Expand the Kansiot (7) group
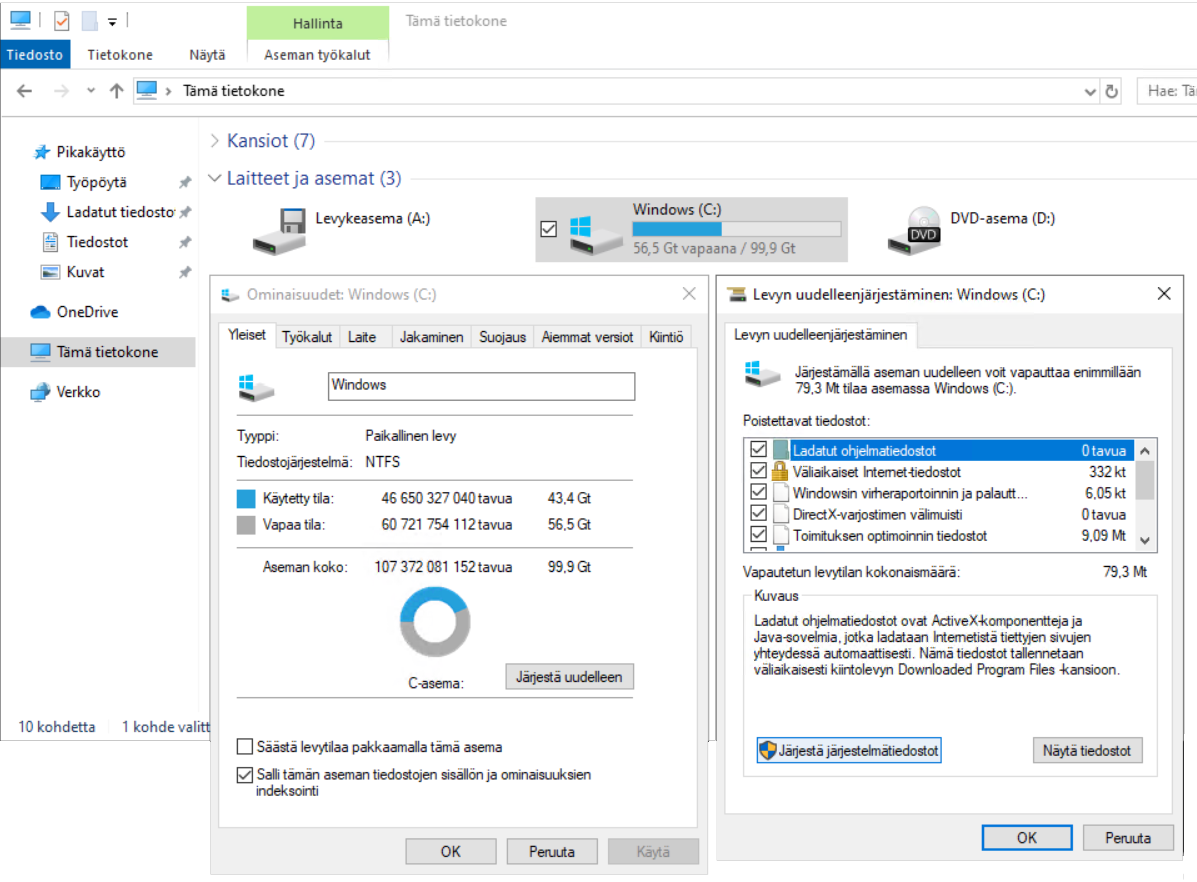Viewport: 1197px width, 882px height. [x=215, y=141]
